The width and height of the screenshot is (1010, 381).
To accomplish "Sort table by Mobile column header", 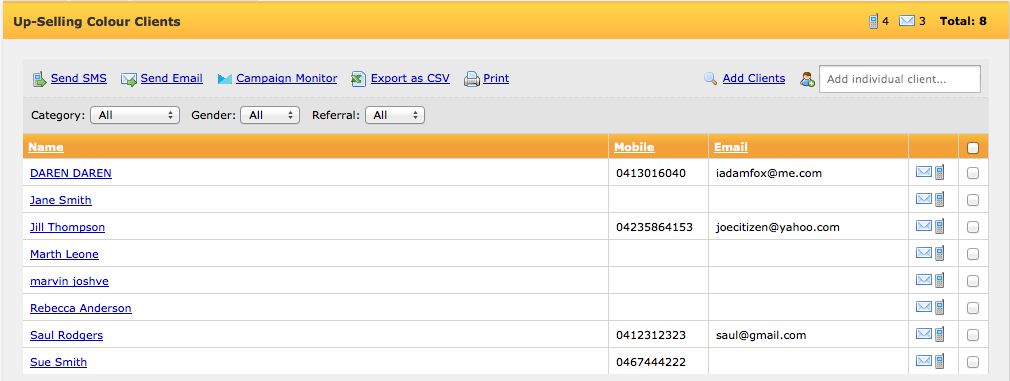I will tap(634, 147).
